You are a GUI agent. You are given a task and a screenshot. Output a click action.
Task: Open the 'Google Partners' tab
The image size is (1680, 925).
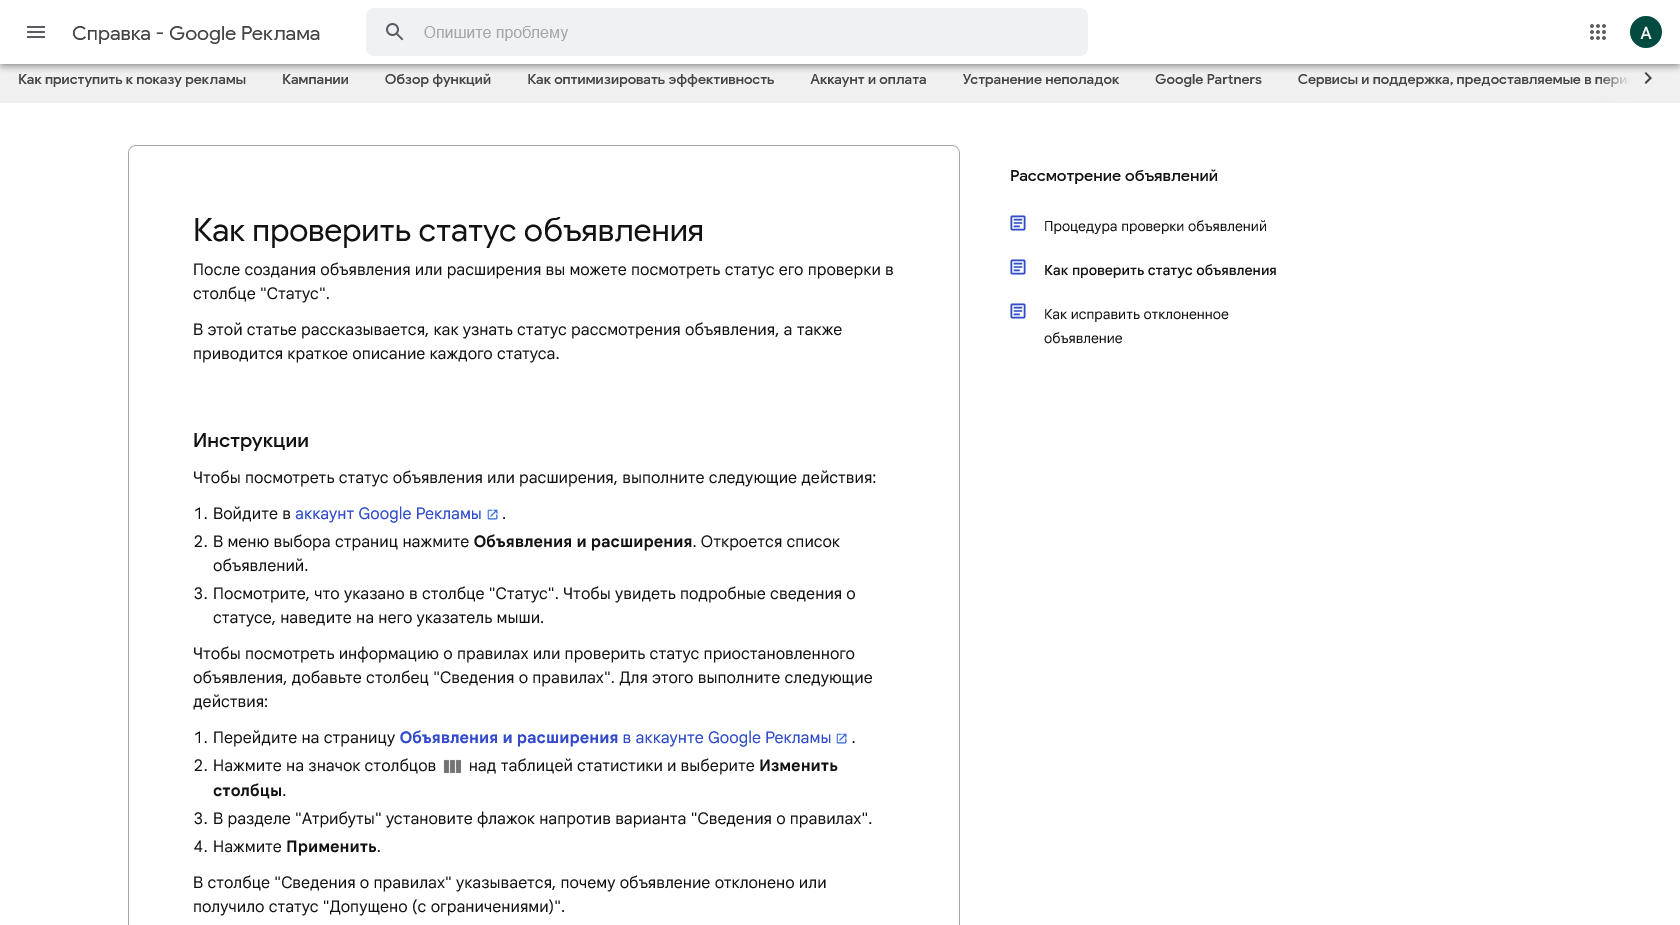tap(1208, 79)
